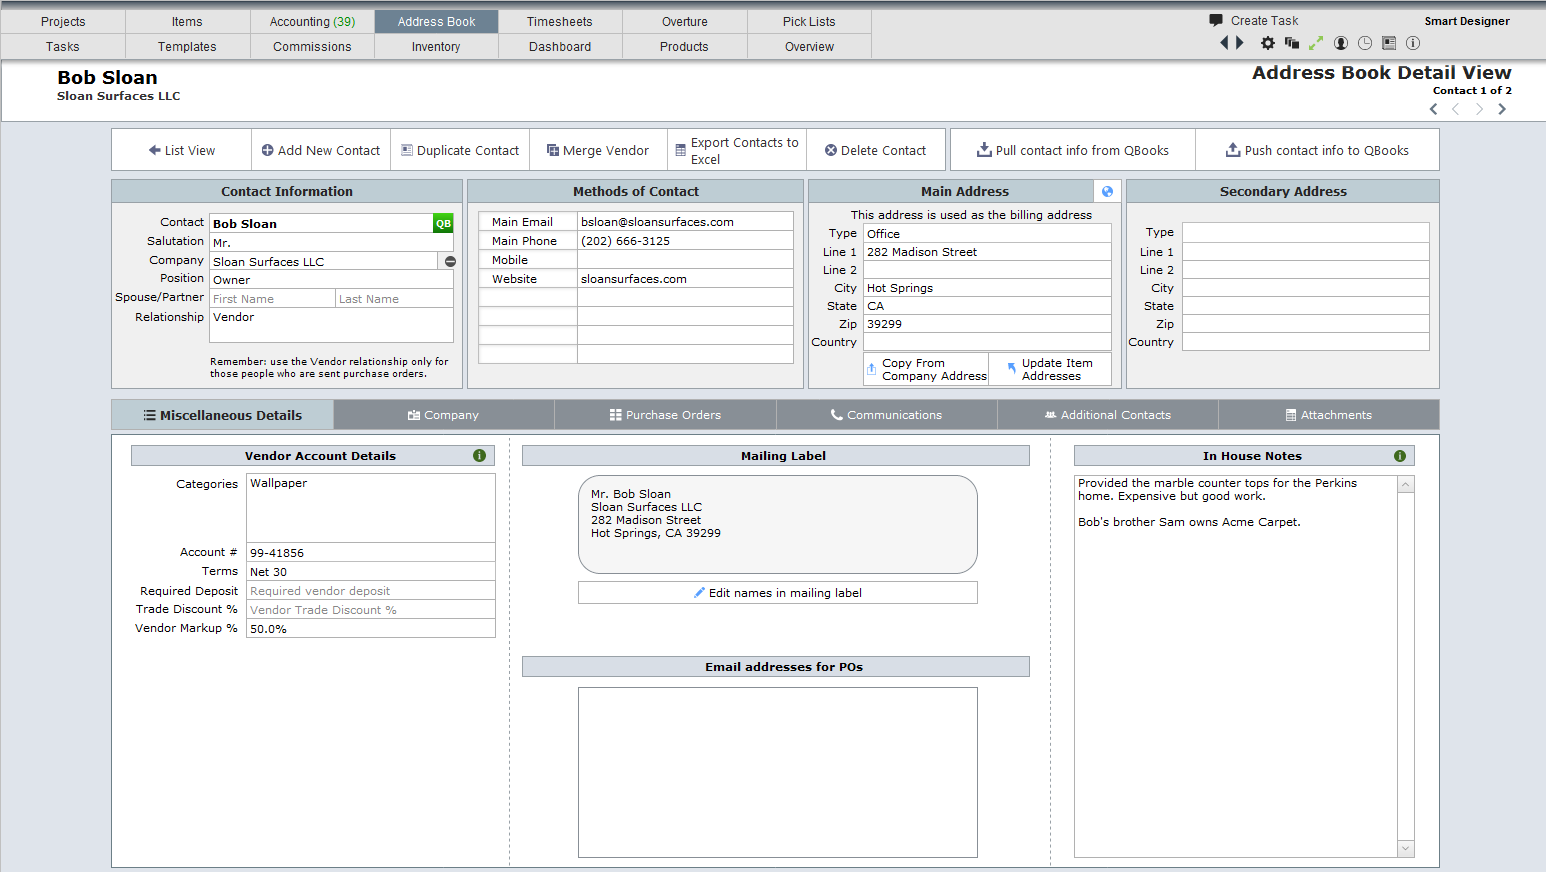Viewport: 1546px width, 872px height.
Task: Click info icon in Vendor Account Details header
Action: 479,456
